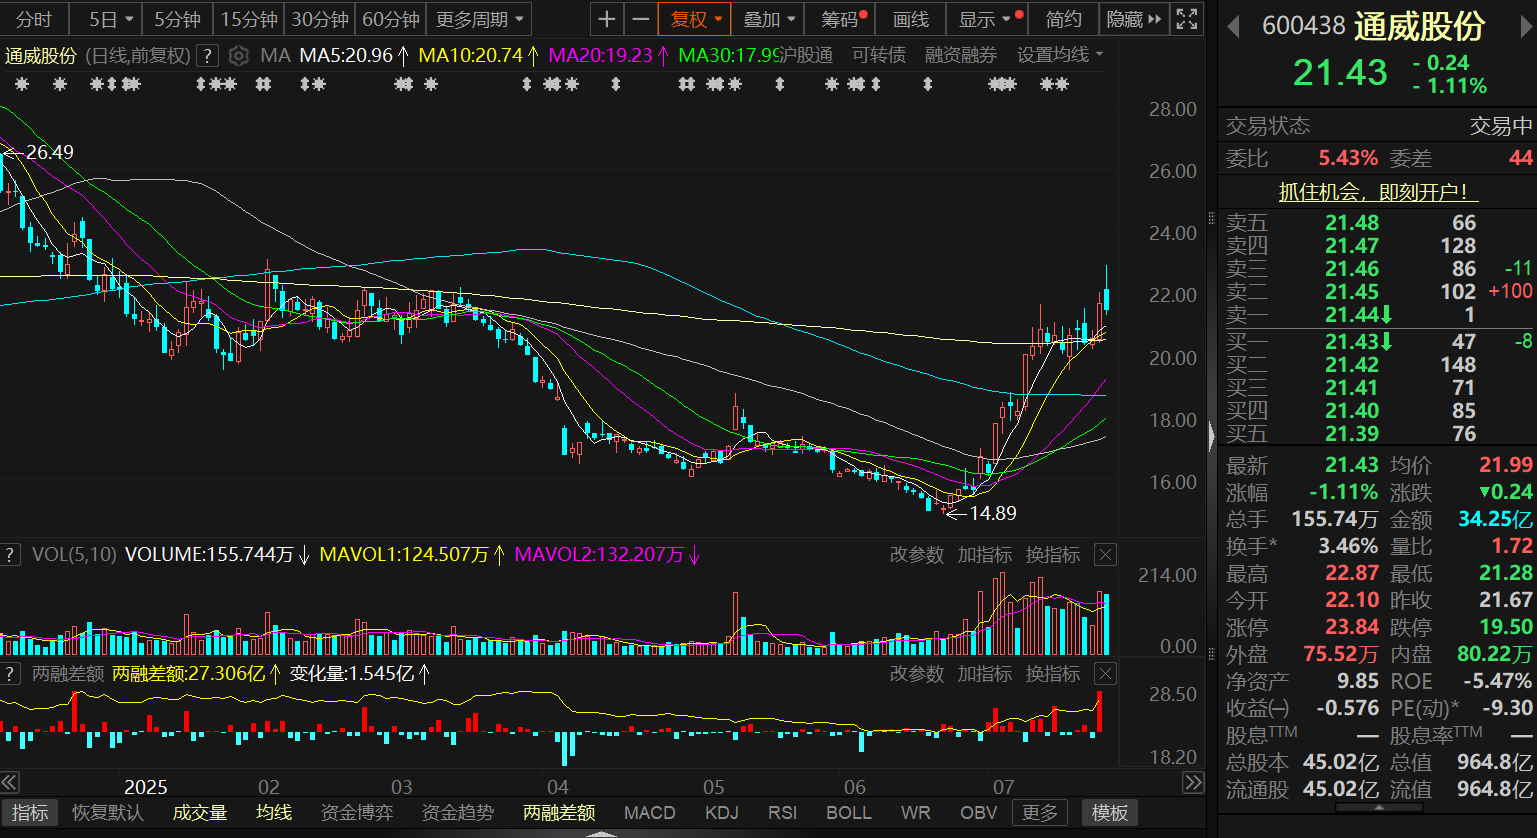Go to the next stock with the right triangle
This screenshot has height=838, width=1537.
tap(1526, 26)
